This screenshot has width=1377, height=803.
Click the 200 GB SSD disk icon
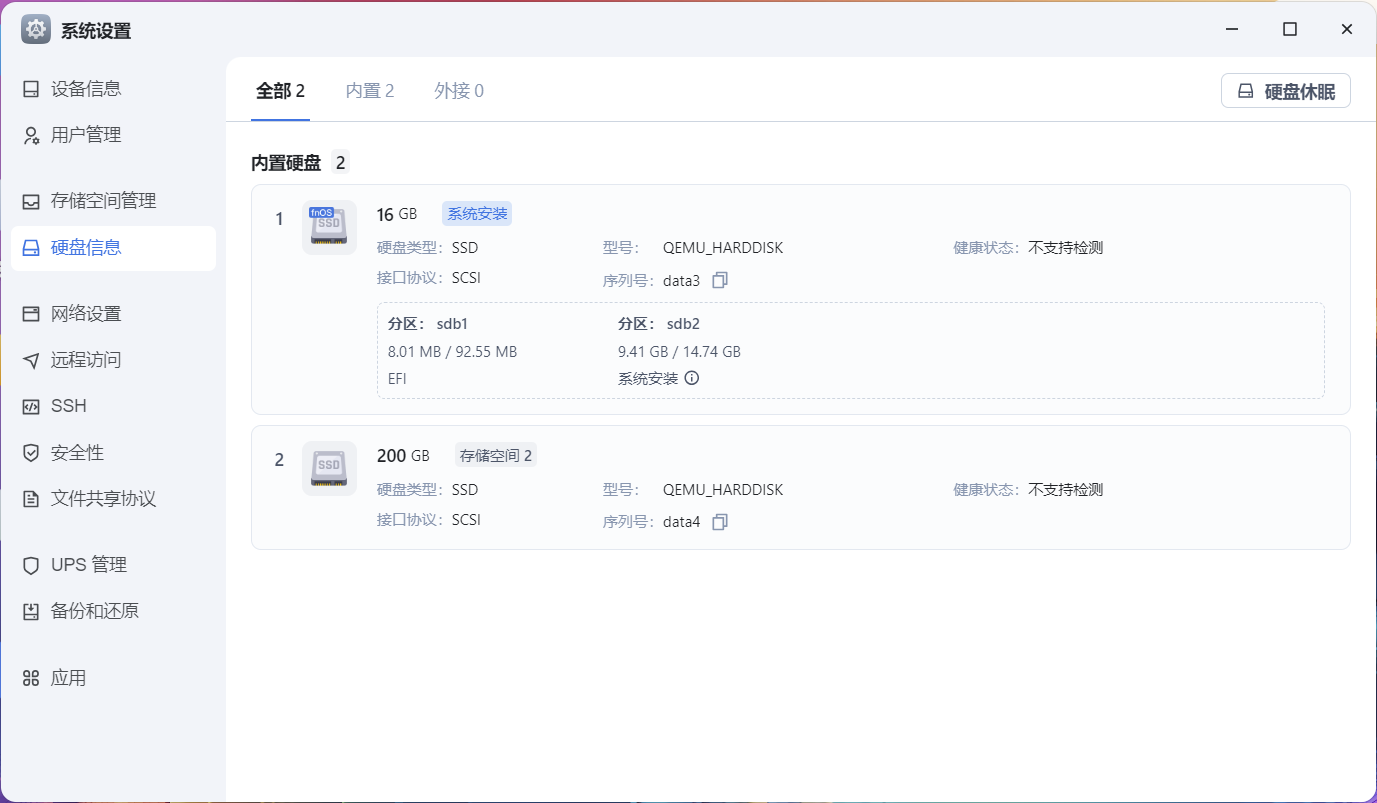point(329,468)
